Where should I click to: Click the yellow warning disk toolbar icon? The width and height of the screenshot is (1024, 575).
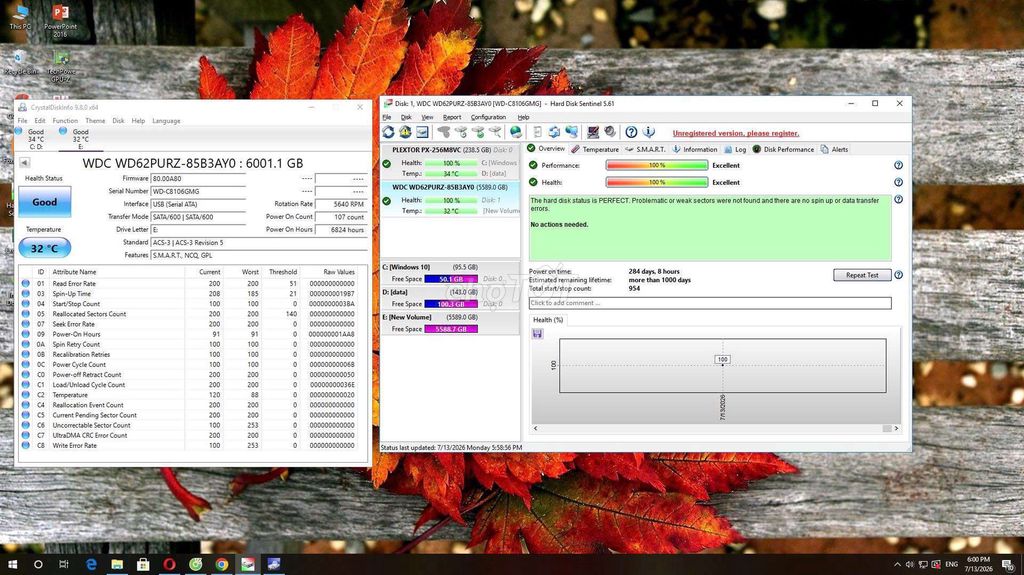point(406,132)
